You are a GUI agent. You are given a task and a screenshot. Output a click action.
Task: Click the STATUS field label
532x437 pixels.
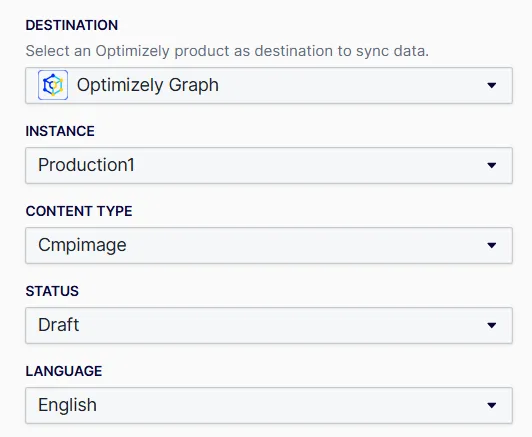click(x=52, y=291)
